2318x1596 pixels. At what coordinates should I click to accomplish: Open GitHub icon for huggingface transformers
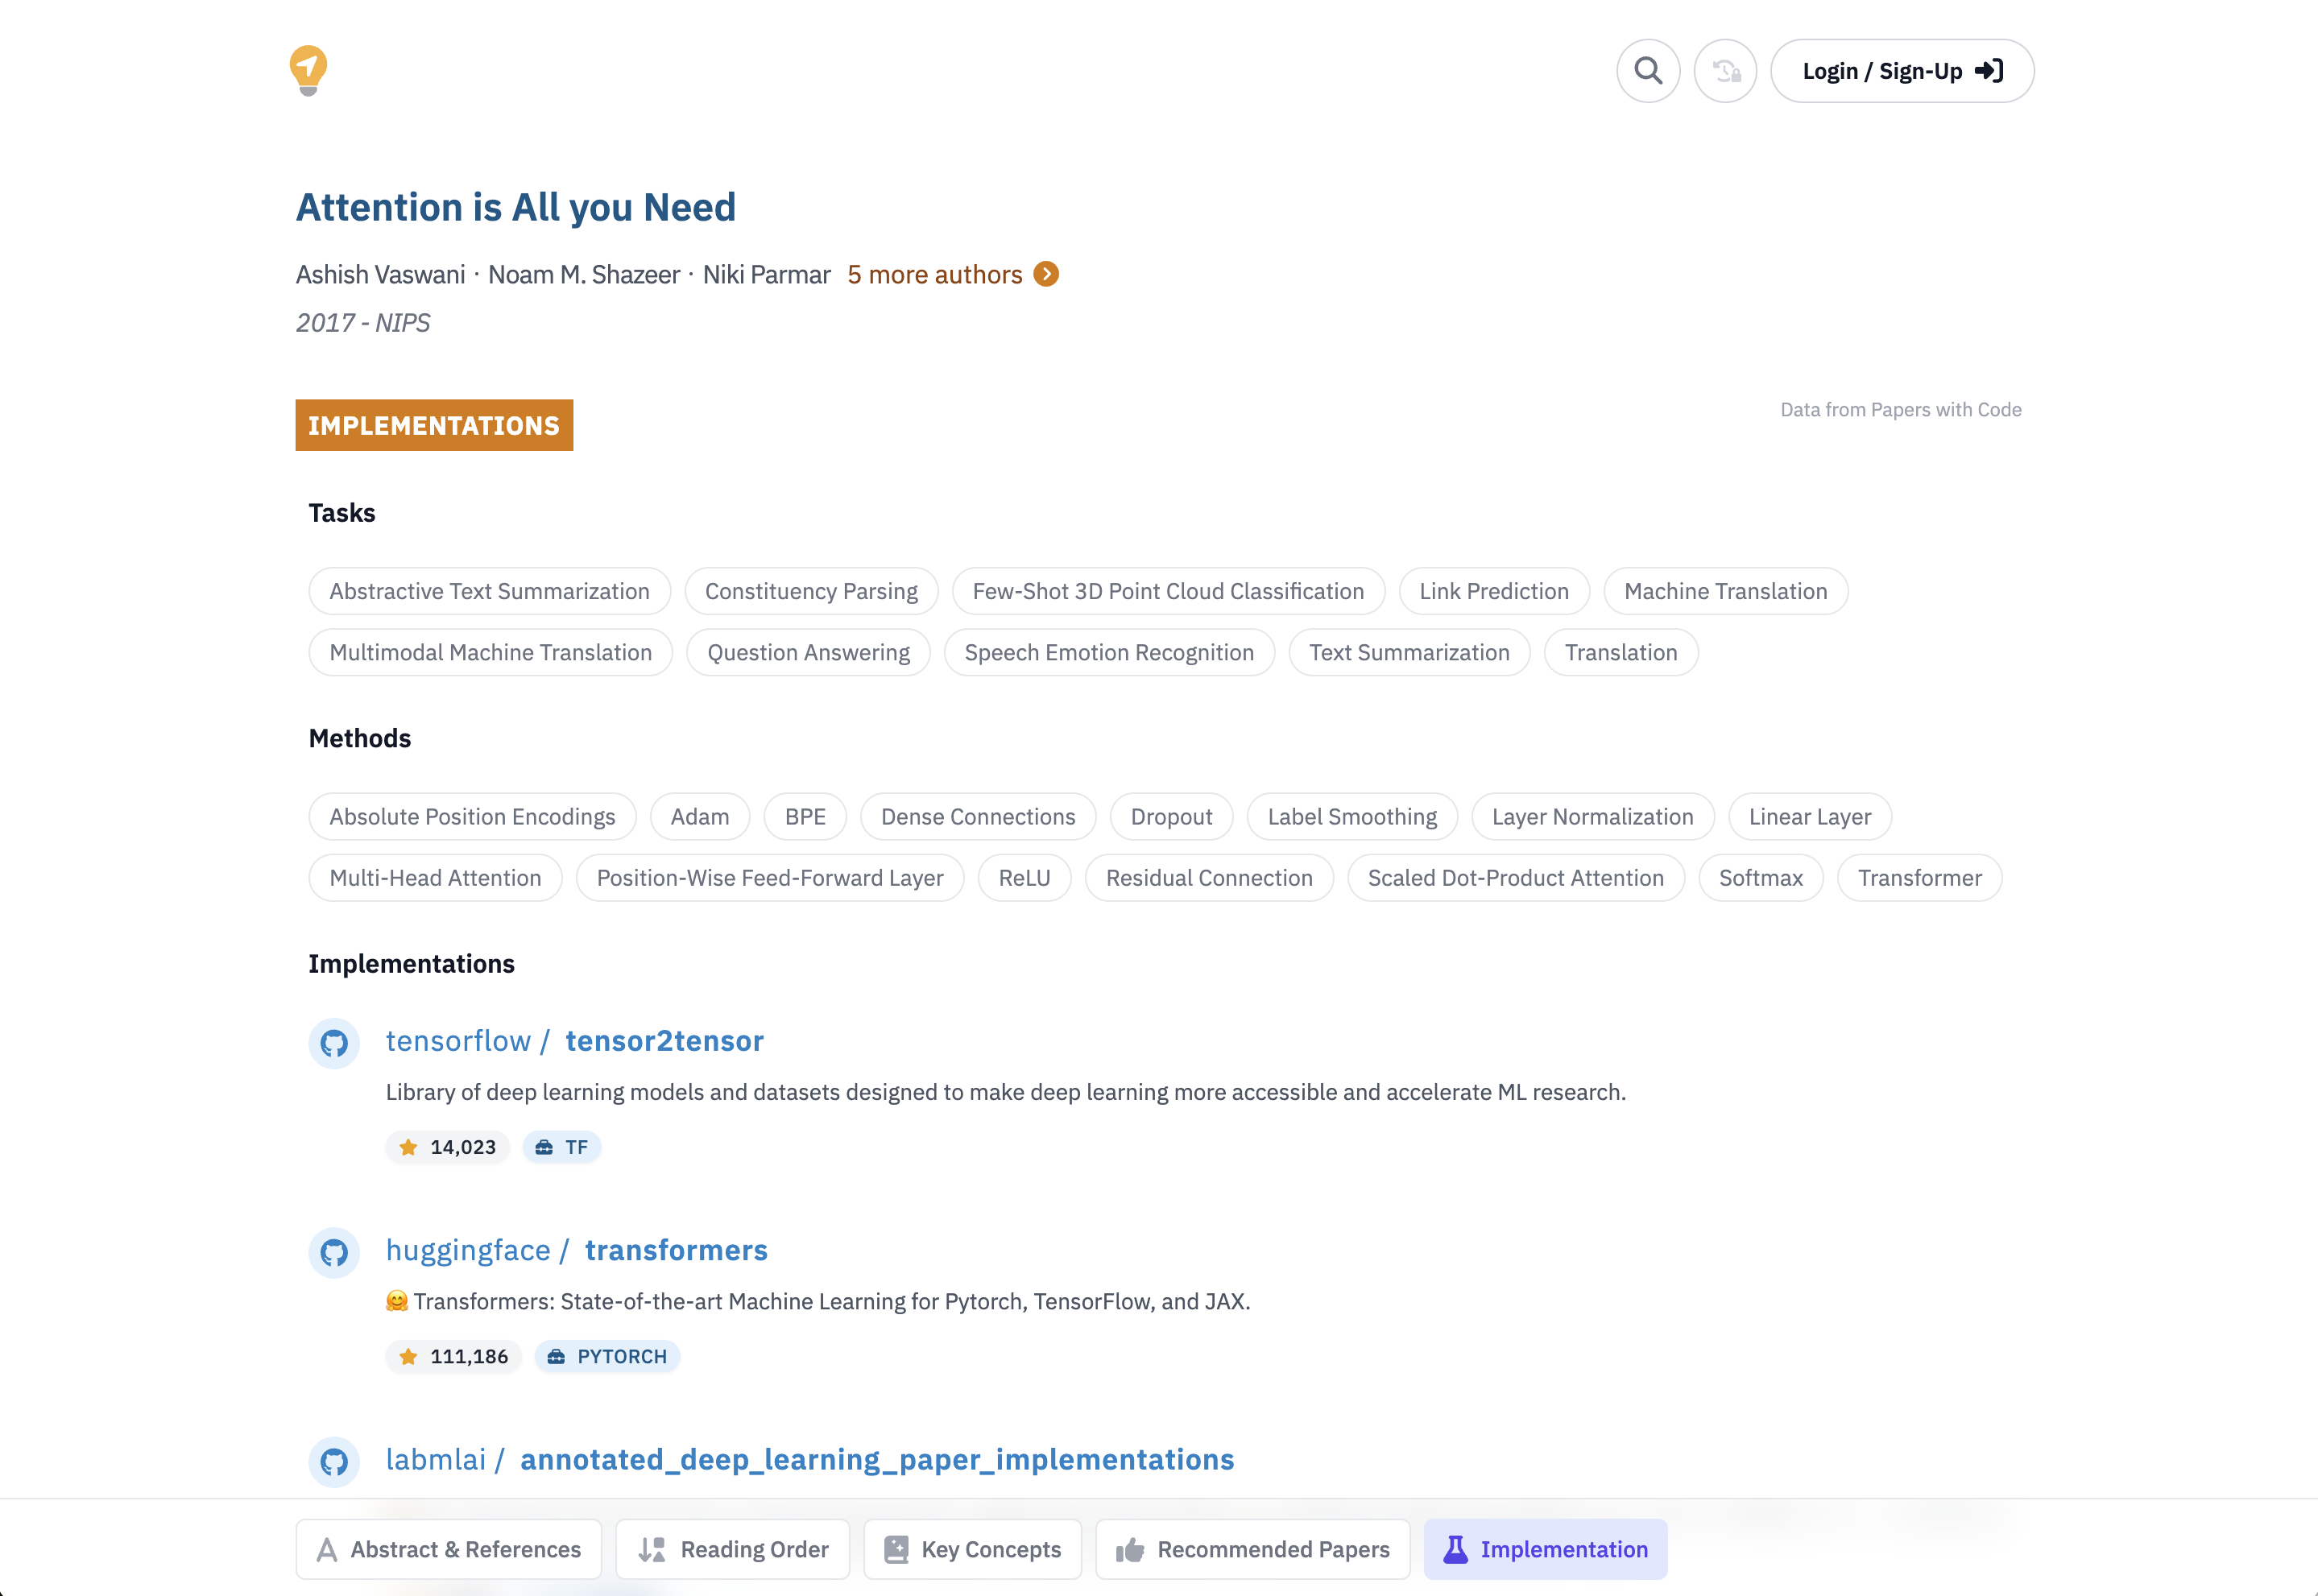(x=334, y=1252)
